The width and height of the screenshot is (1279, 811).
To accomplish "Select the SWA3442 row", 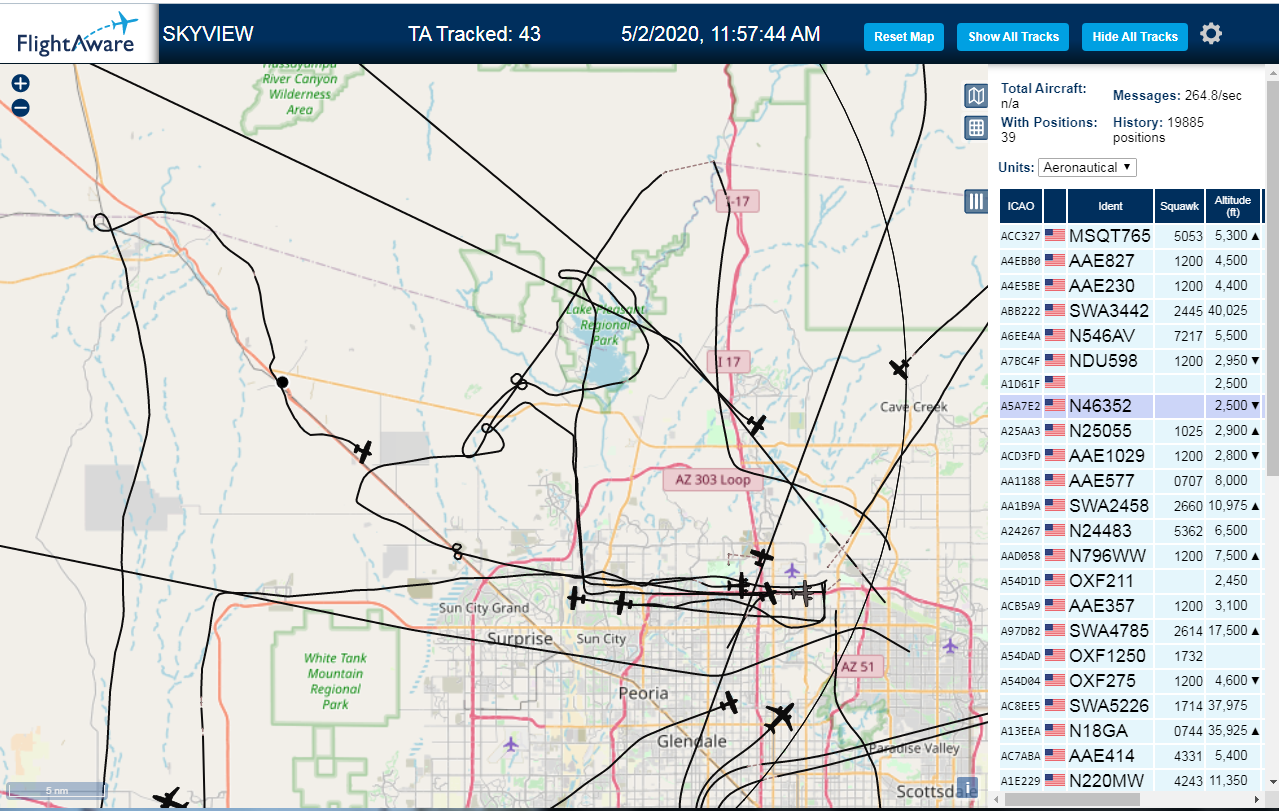I will 1131,311.
